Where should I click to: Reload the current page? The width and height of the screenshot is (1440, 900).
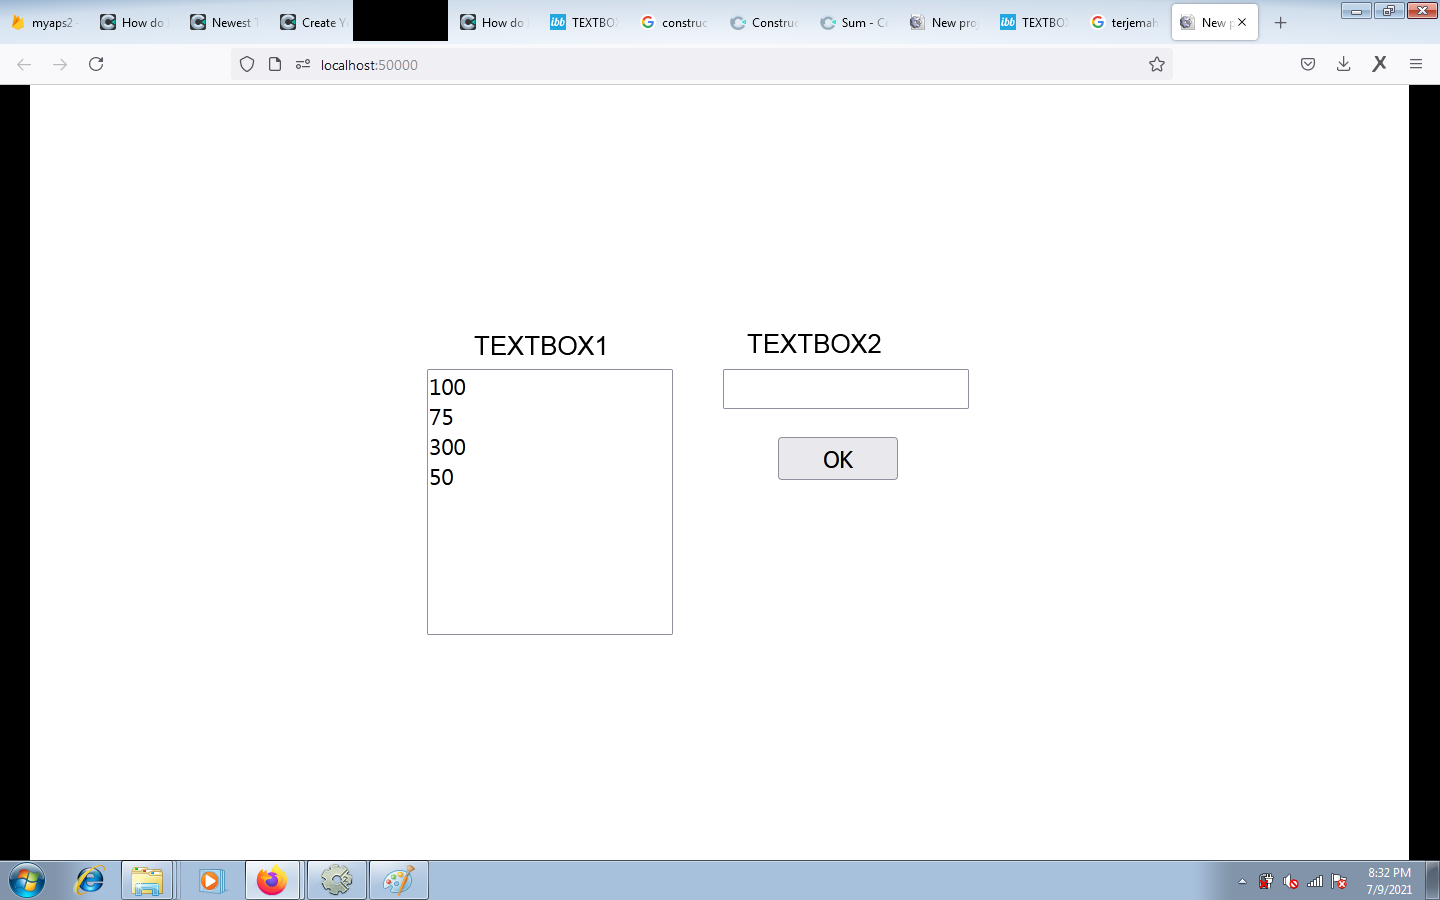96,64
